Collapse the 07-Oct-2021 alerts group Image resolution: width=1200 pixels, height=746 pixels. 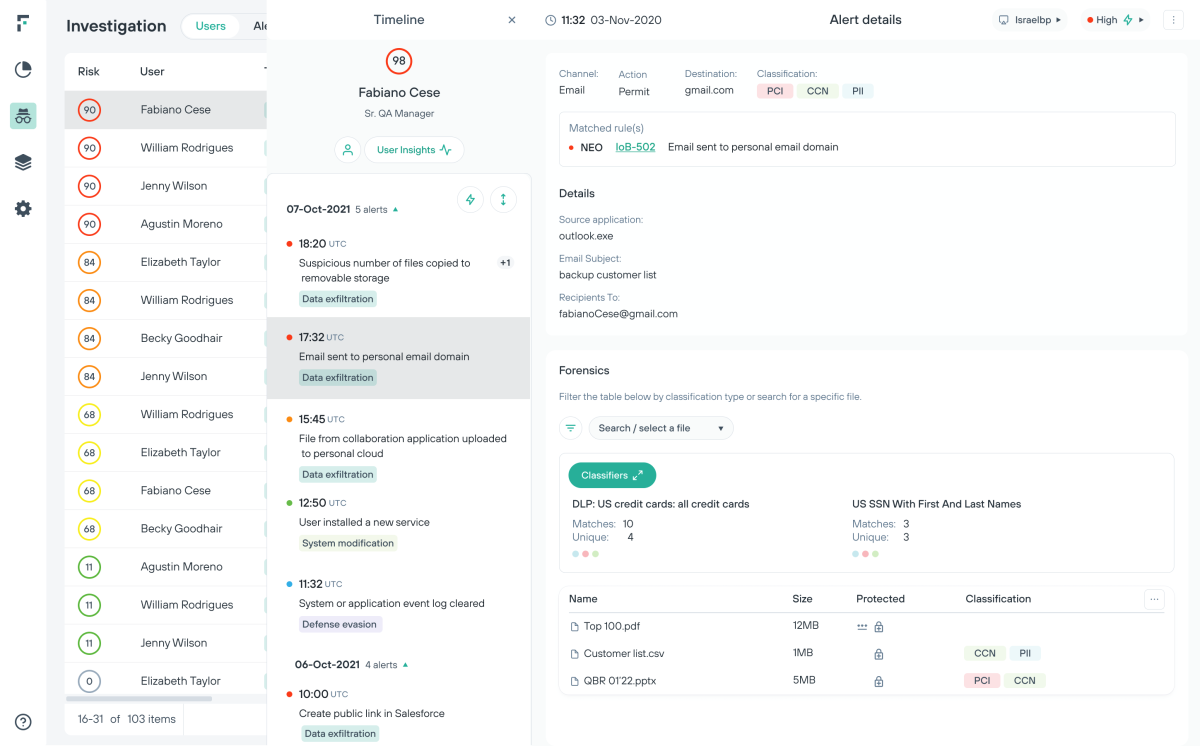click(395, 210)
